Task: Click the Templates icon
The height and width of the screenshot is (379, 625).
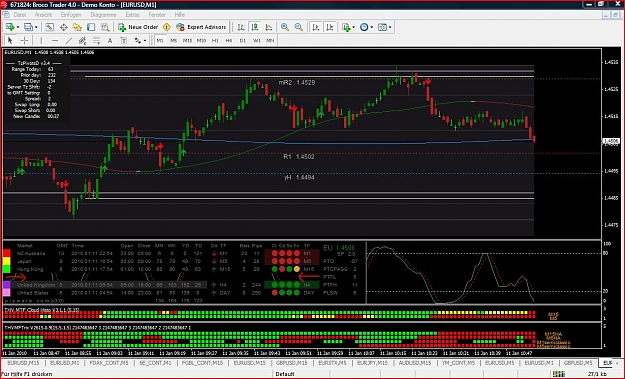Action: (x=382, y=27)
